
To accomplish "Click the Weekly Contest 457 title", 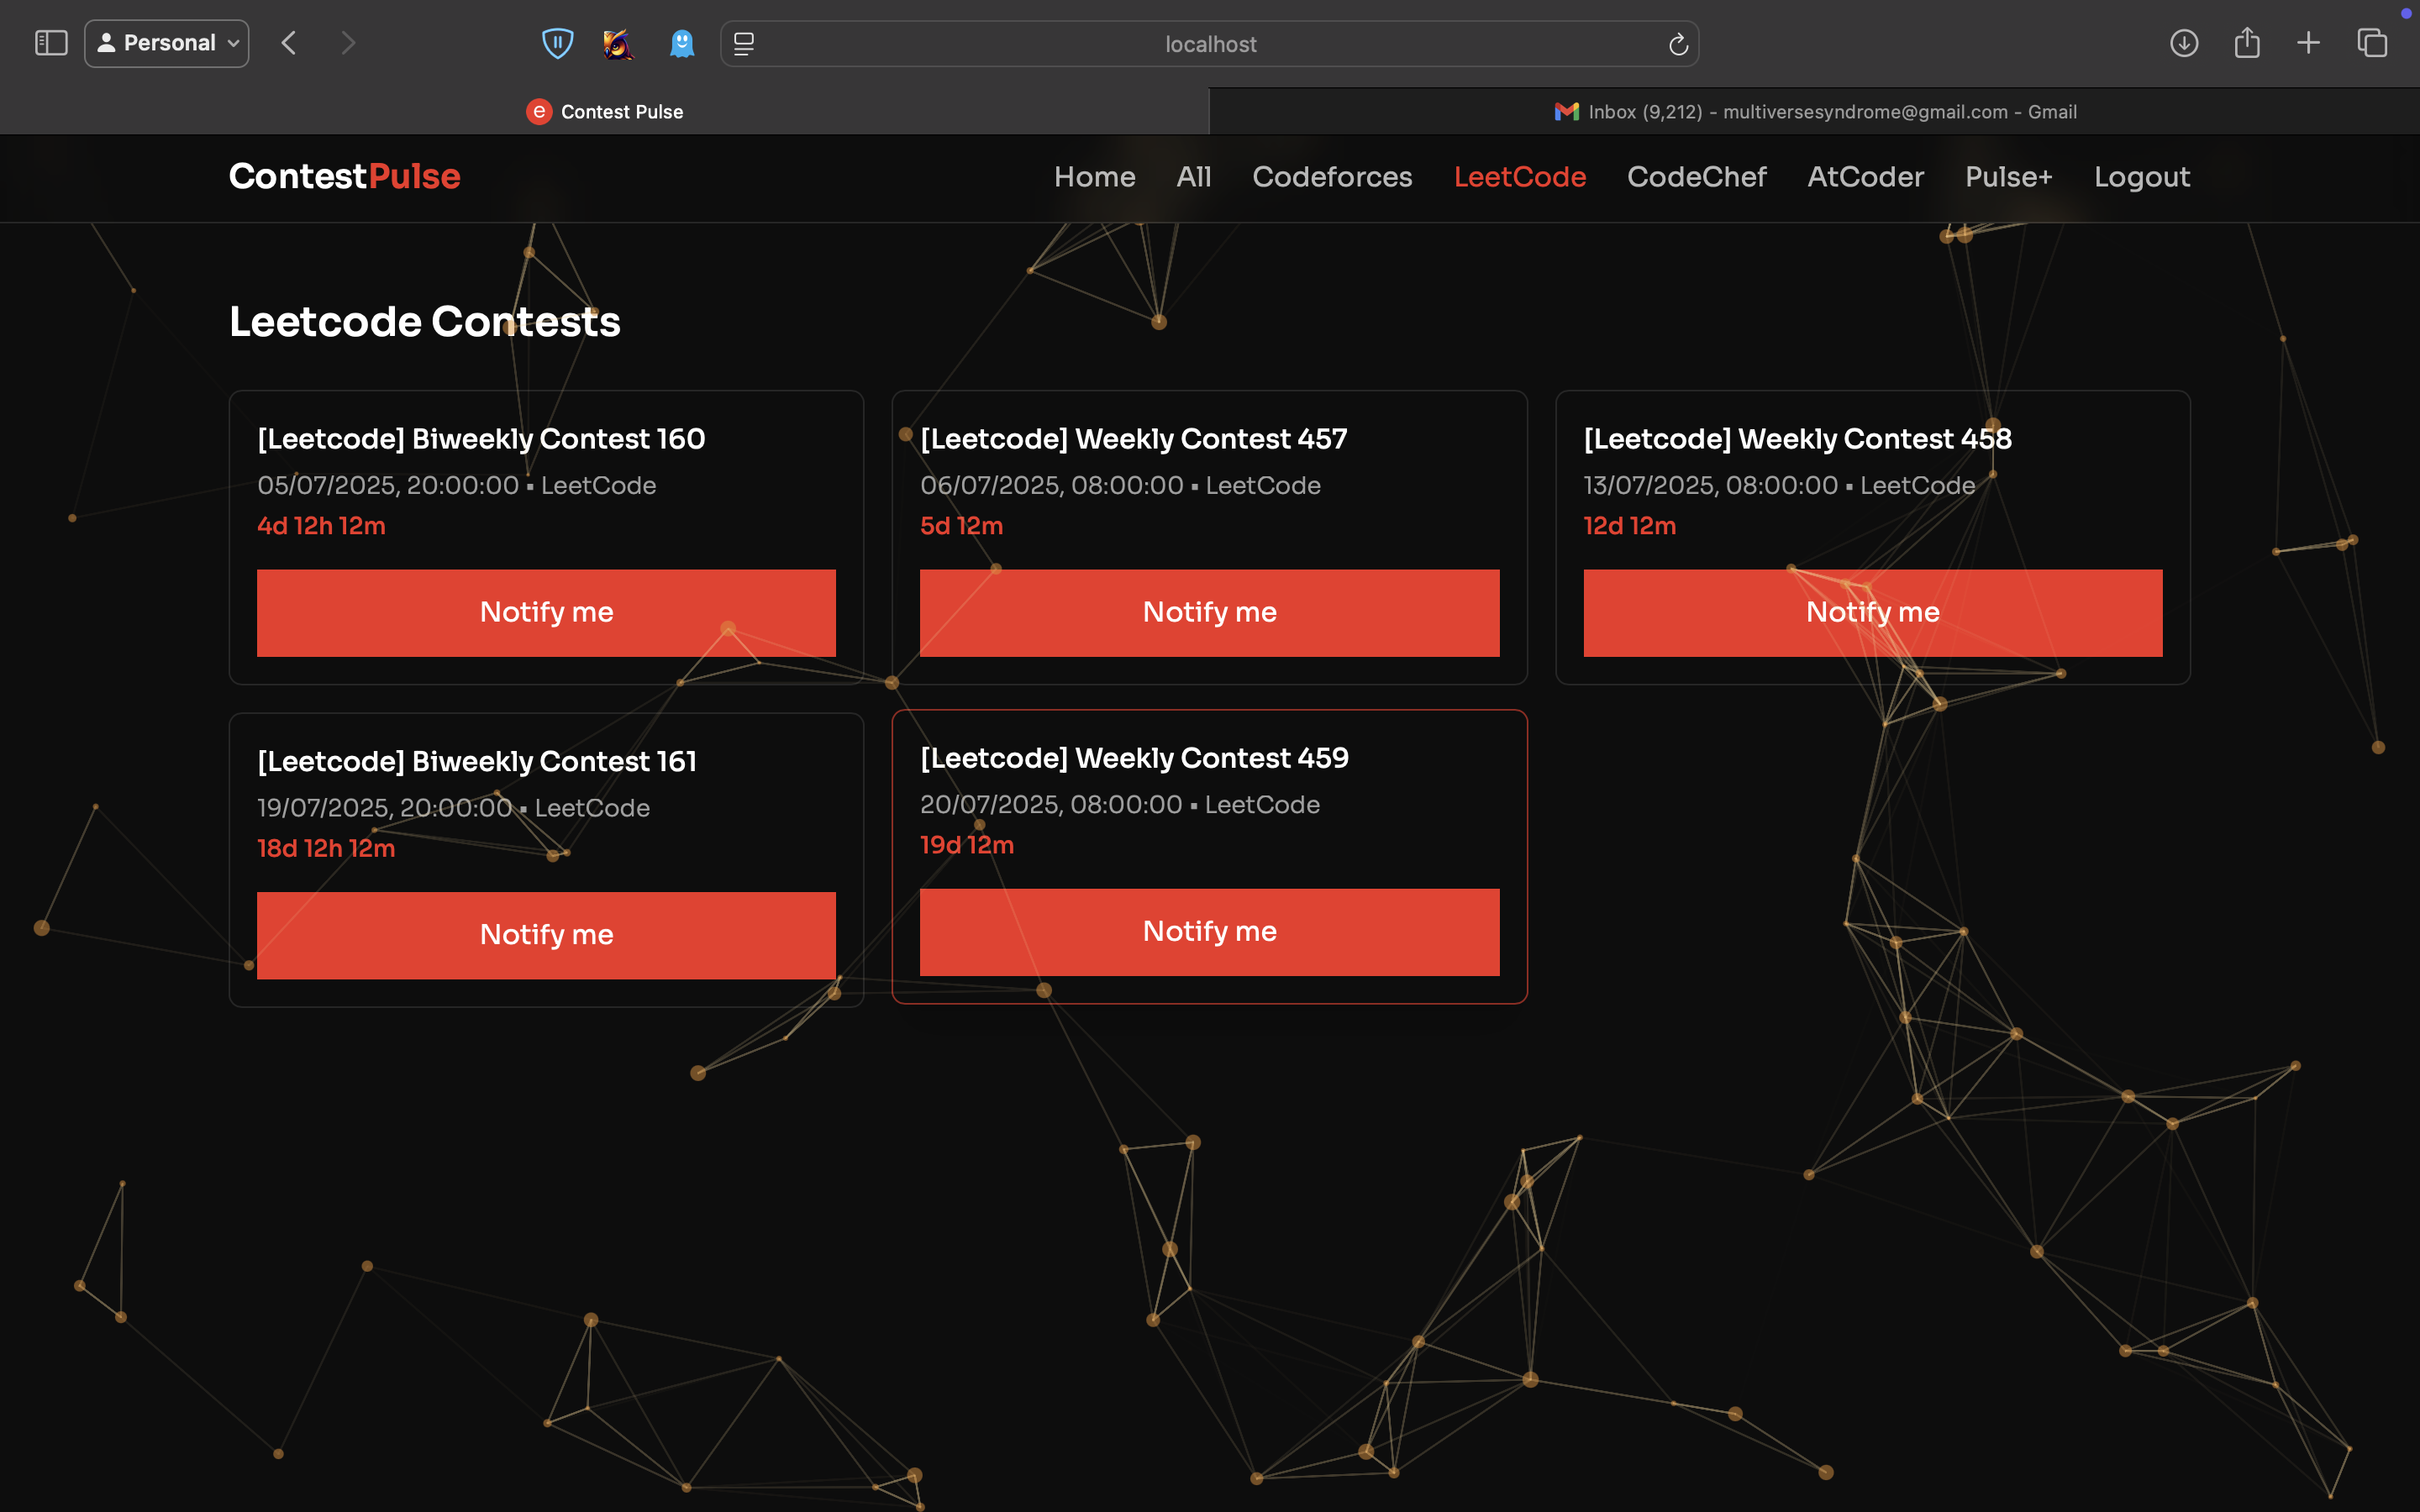I will click(x=1133, y=439).
